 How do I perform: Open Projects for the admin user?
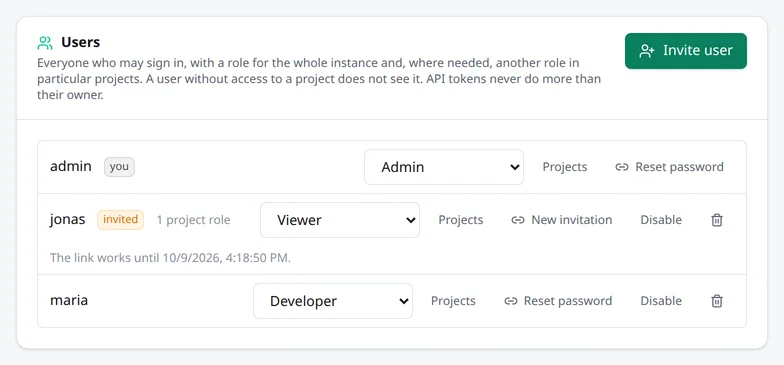564,167
